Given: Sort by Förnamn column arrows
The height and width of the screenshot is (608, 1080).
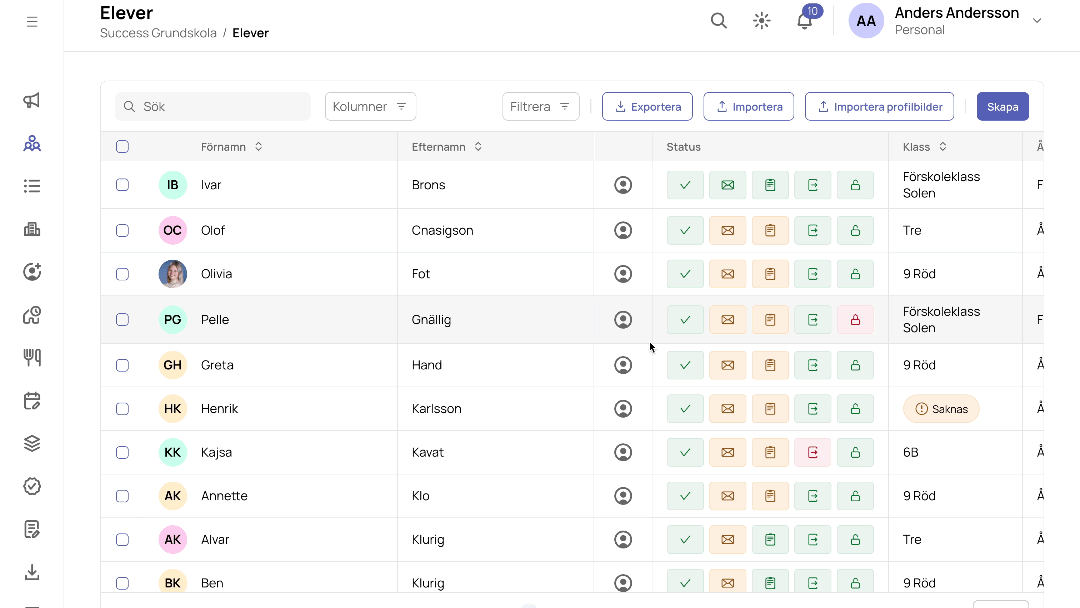Looking at the screenshot, I should [258, 147].
